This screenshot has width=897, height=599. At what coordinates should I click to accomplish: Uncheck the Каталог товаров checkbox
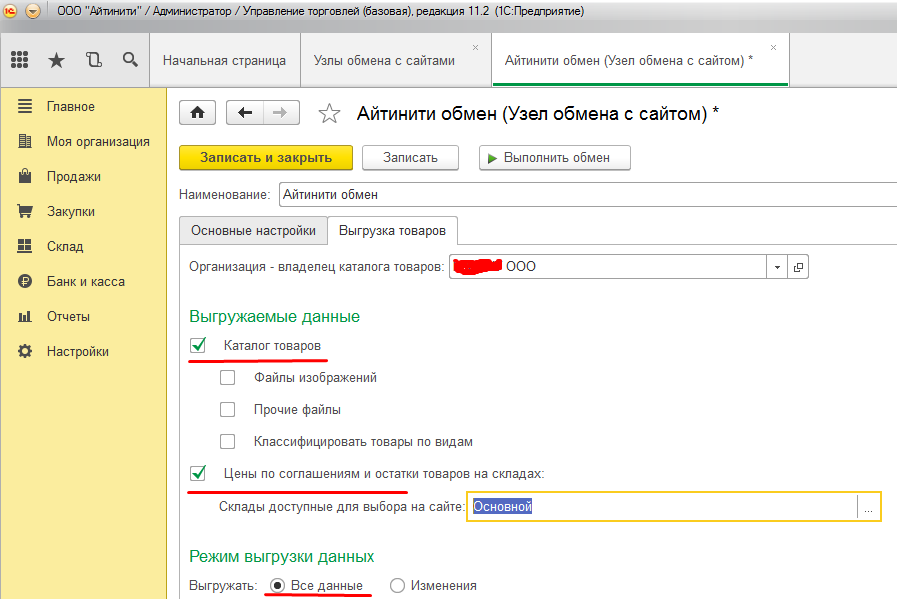[198, 345]
